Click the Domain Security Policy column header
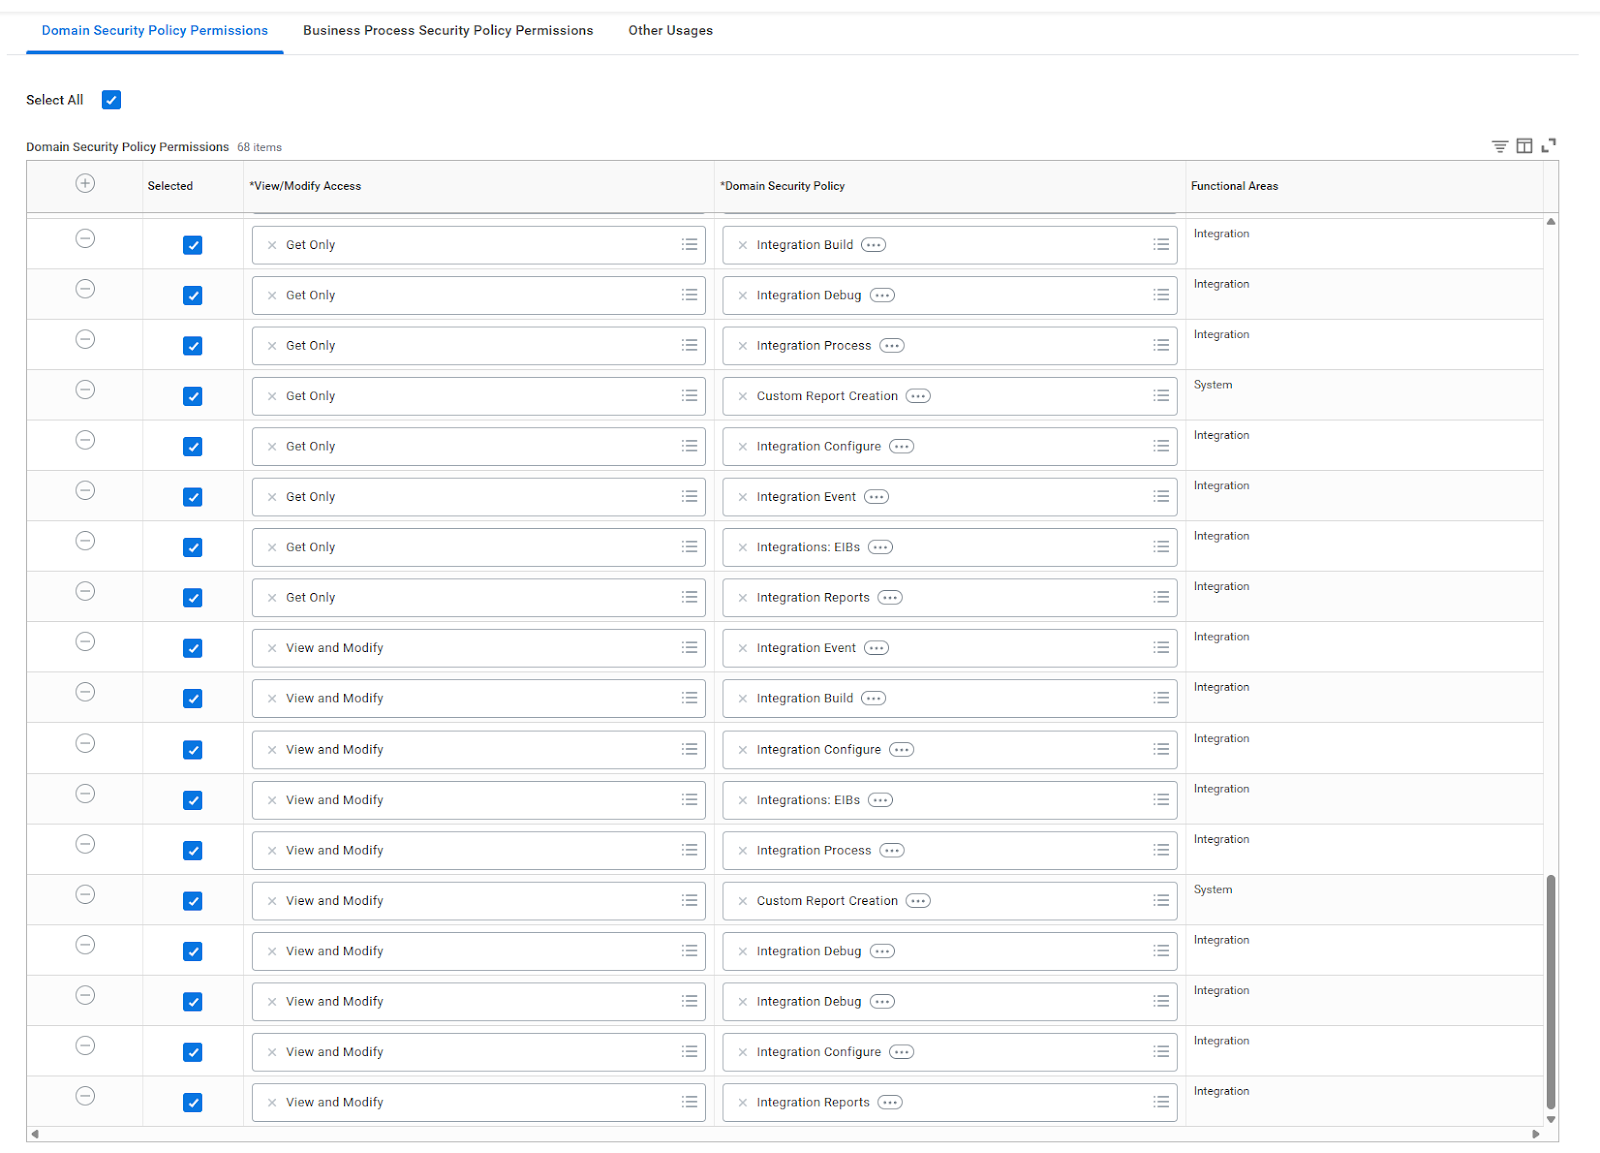The height and width of the screenshot is (1153, 1600). click(x=785, y=186)
